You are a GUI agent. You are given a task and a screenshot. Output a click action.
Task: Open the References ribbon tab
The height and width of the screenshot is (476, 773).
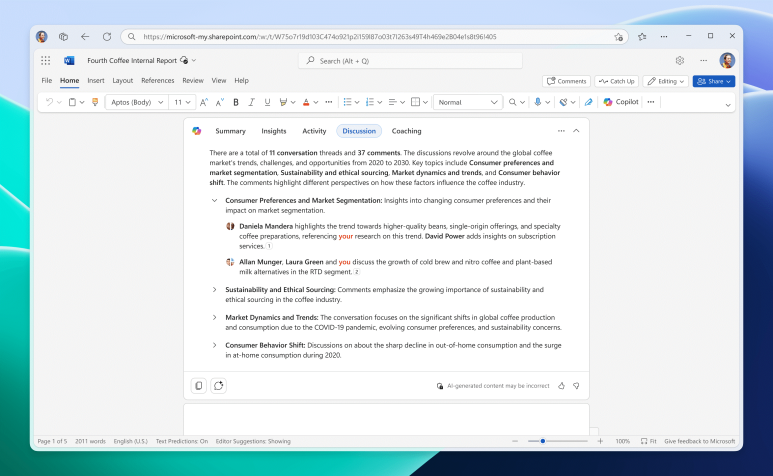(x=157, y=80)
